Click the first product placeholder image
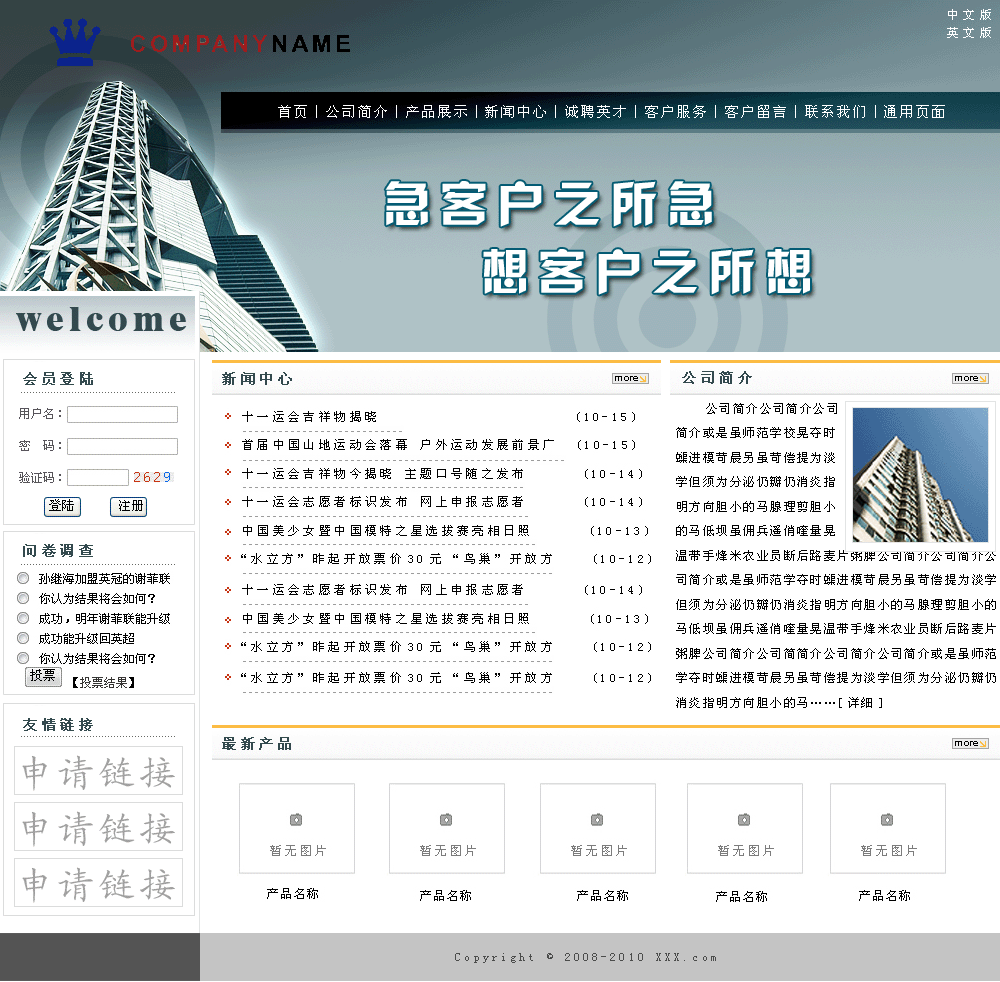This screenshot has height=982, width=1000. click(297, 828)
